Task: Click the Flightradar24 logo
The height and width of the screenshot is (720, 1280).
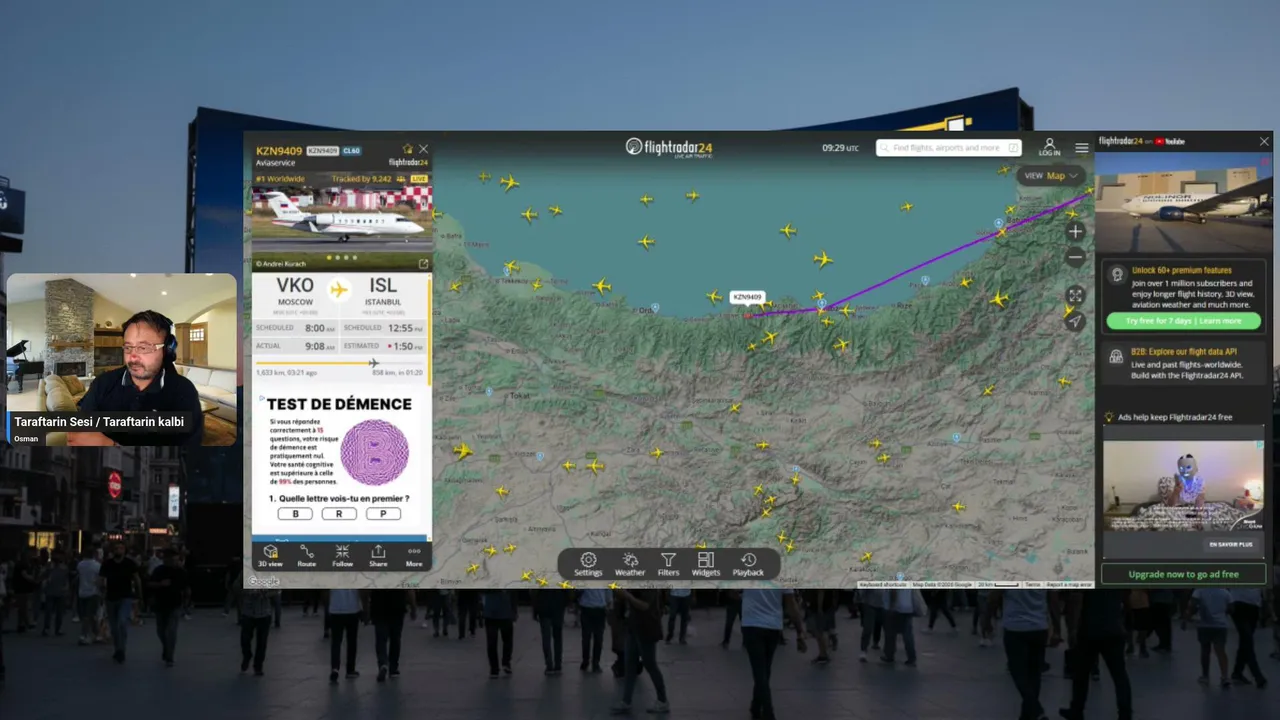Action: pos(669,147)
